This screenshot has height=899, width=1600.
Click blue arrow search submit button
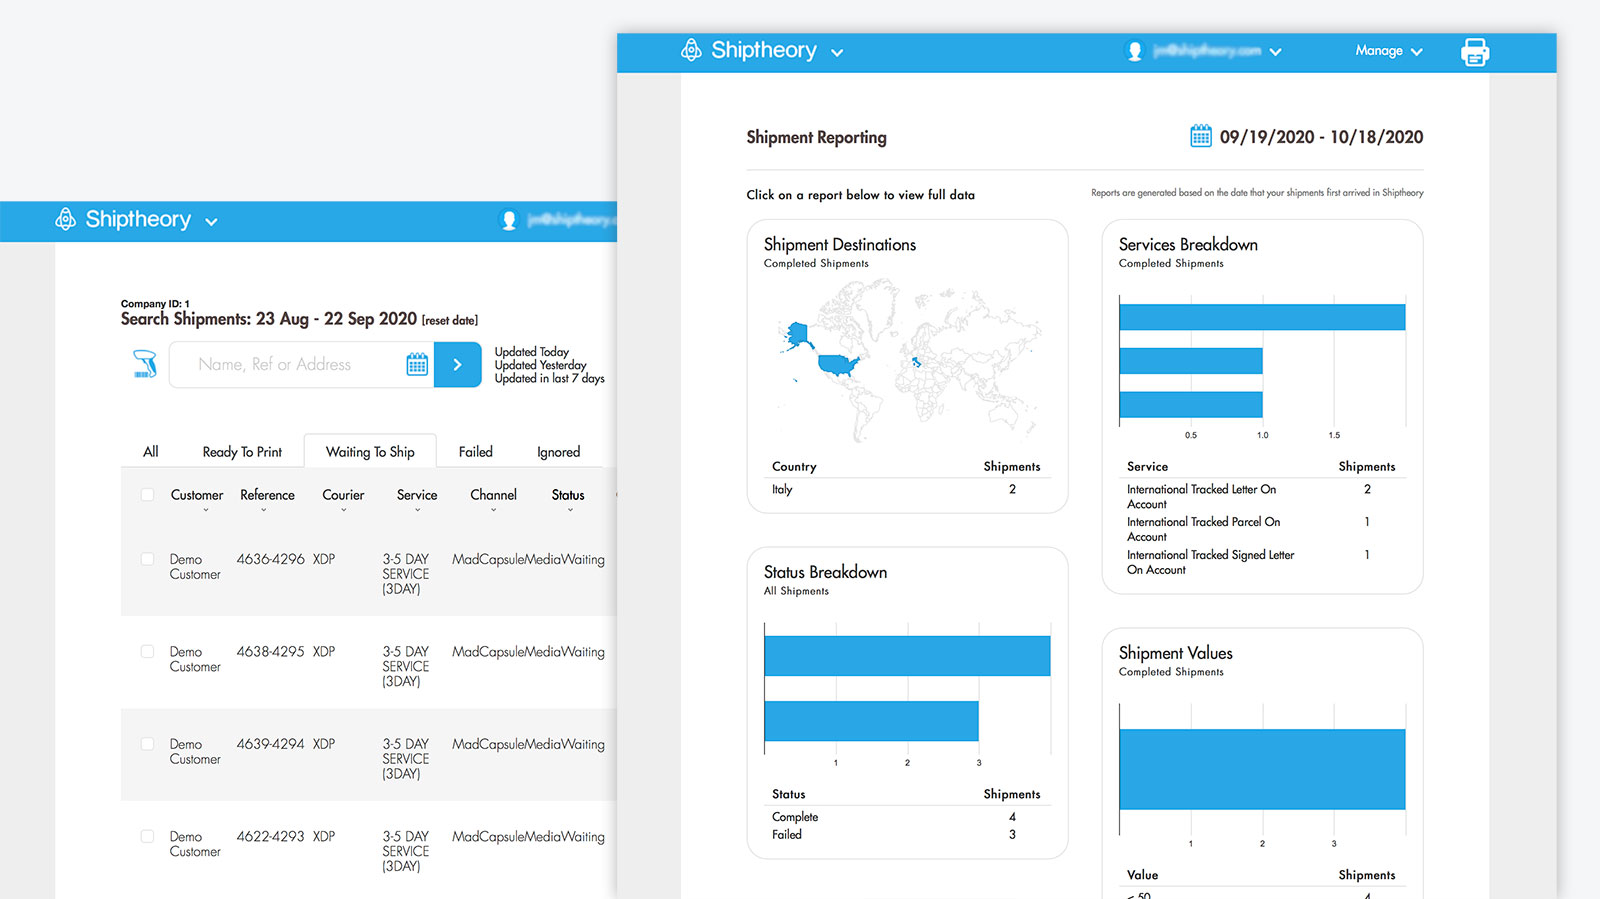pos(458,365)
